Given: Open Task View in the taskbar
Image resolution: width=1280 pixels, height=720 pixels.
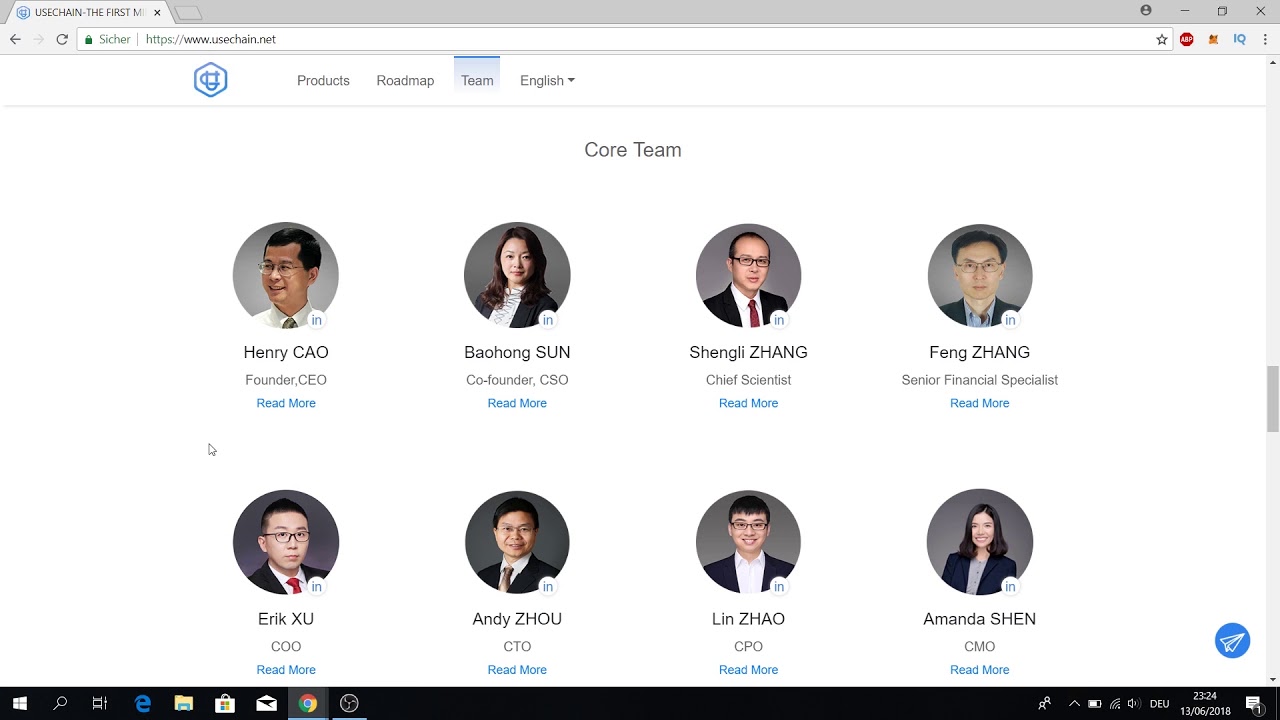Looking at the screenshot, I should coord(100,703).
